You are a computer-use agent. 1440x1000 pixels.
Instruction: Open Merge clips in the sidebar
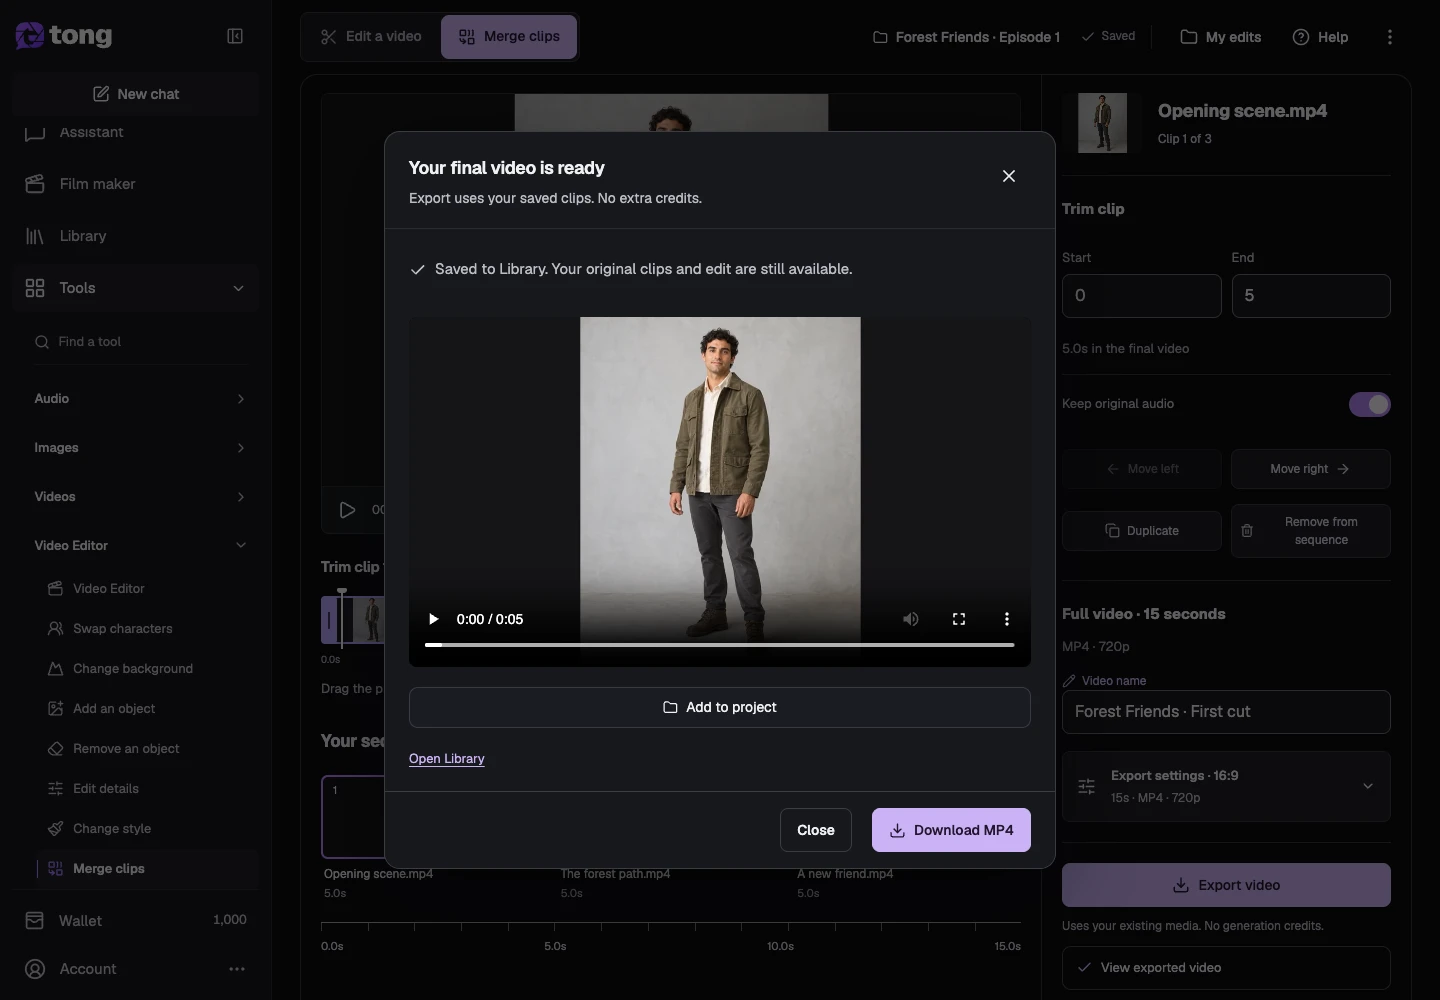coord(148,869)
